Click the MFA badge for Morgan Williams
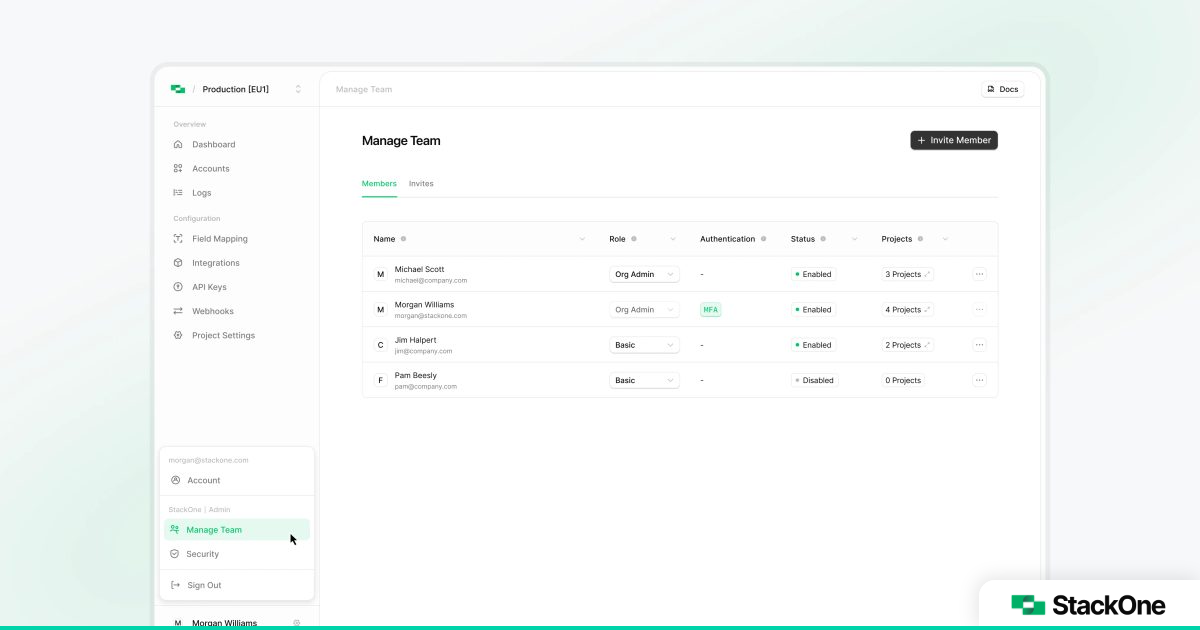This screenshot has height=630, width=1200. (711, 310)
